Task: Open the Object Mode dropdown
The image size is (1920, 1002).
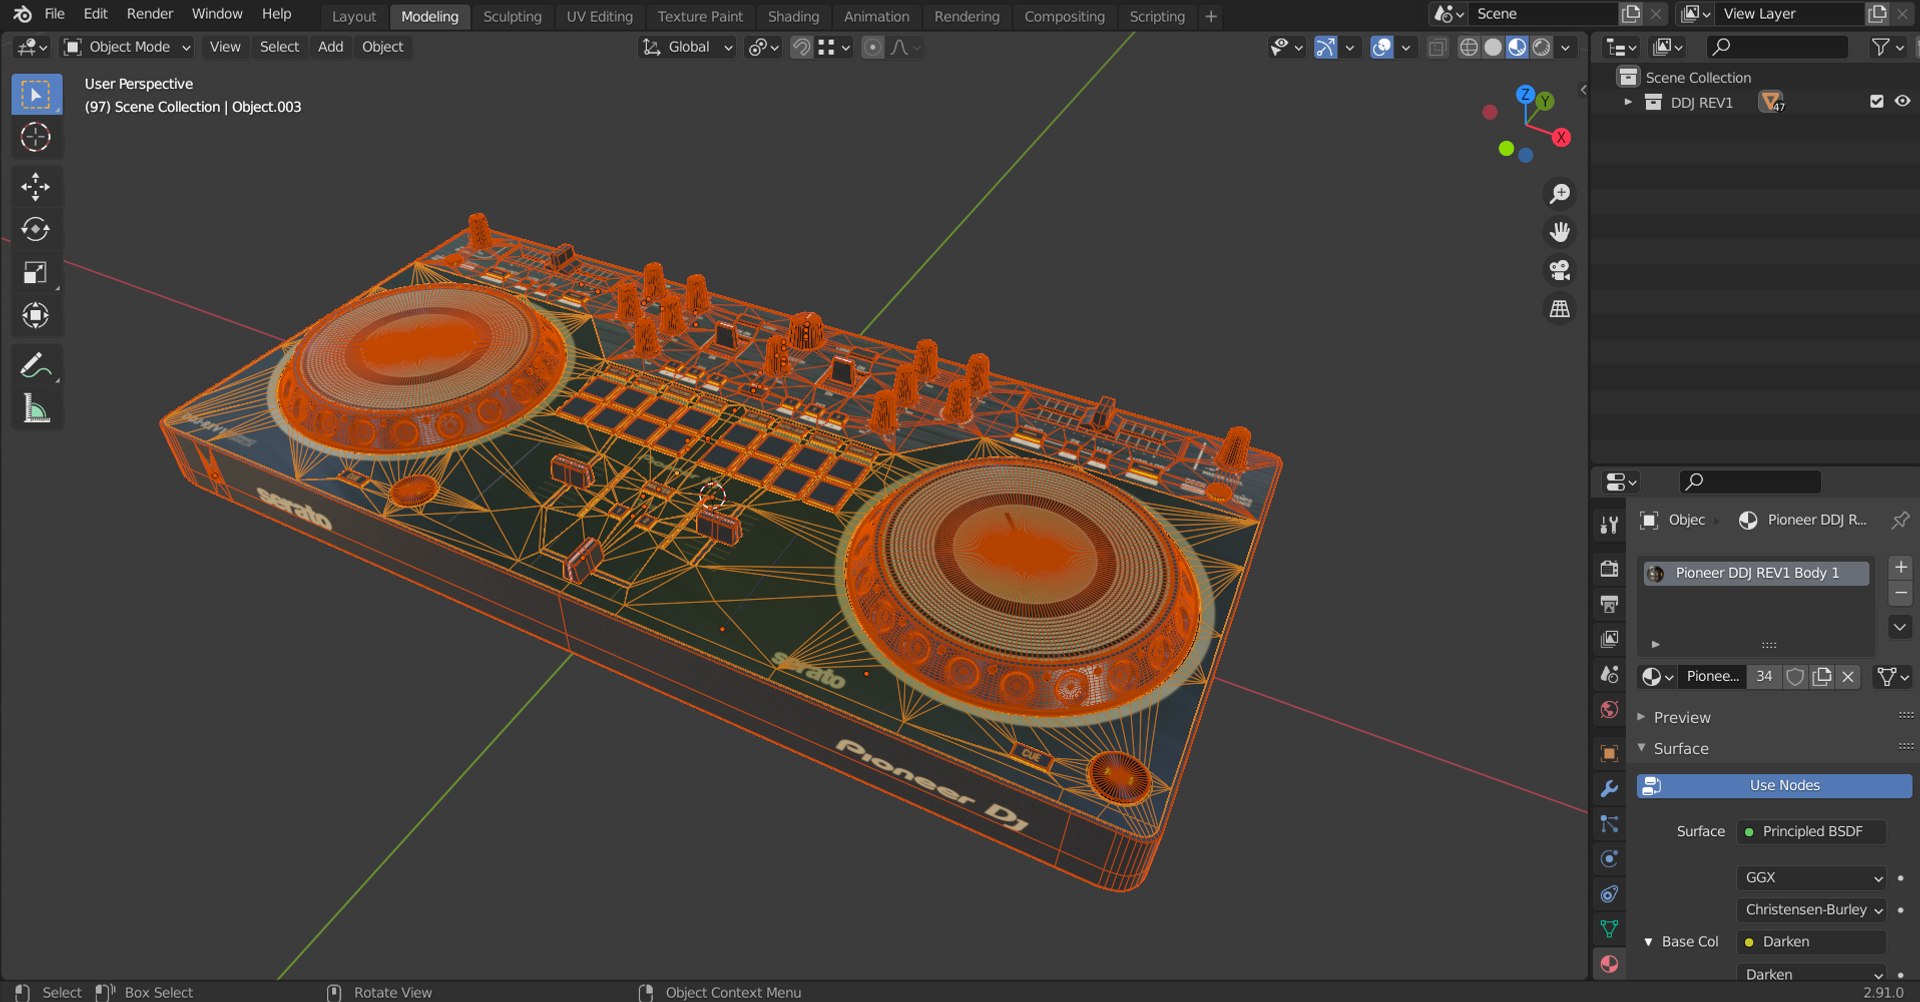Action: (126, 47)
